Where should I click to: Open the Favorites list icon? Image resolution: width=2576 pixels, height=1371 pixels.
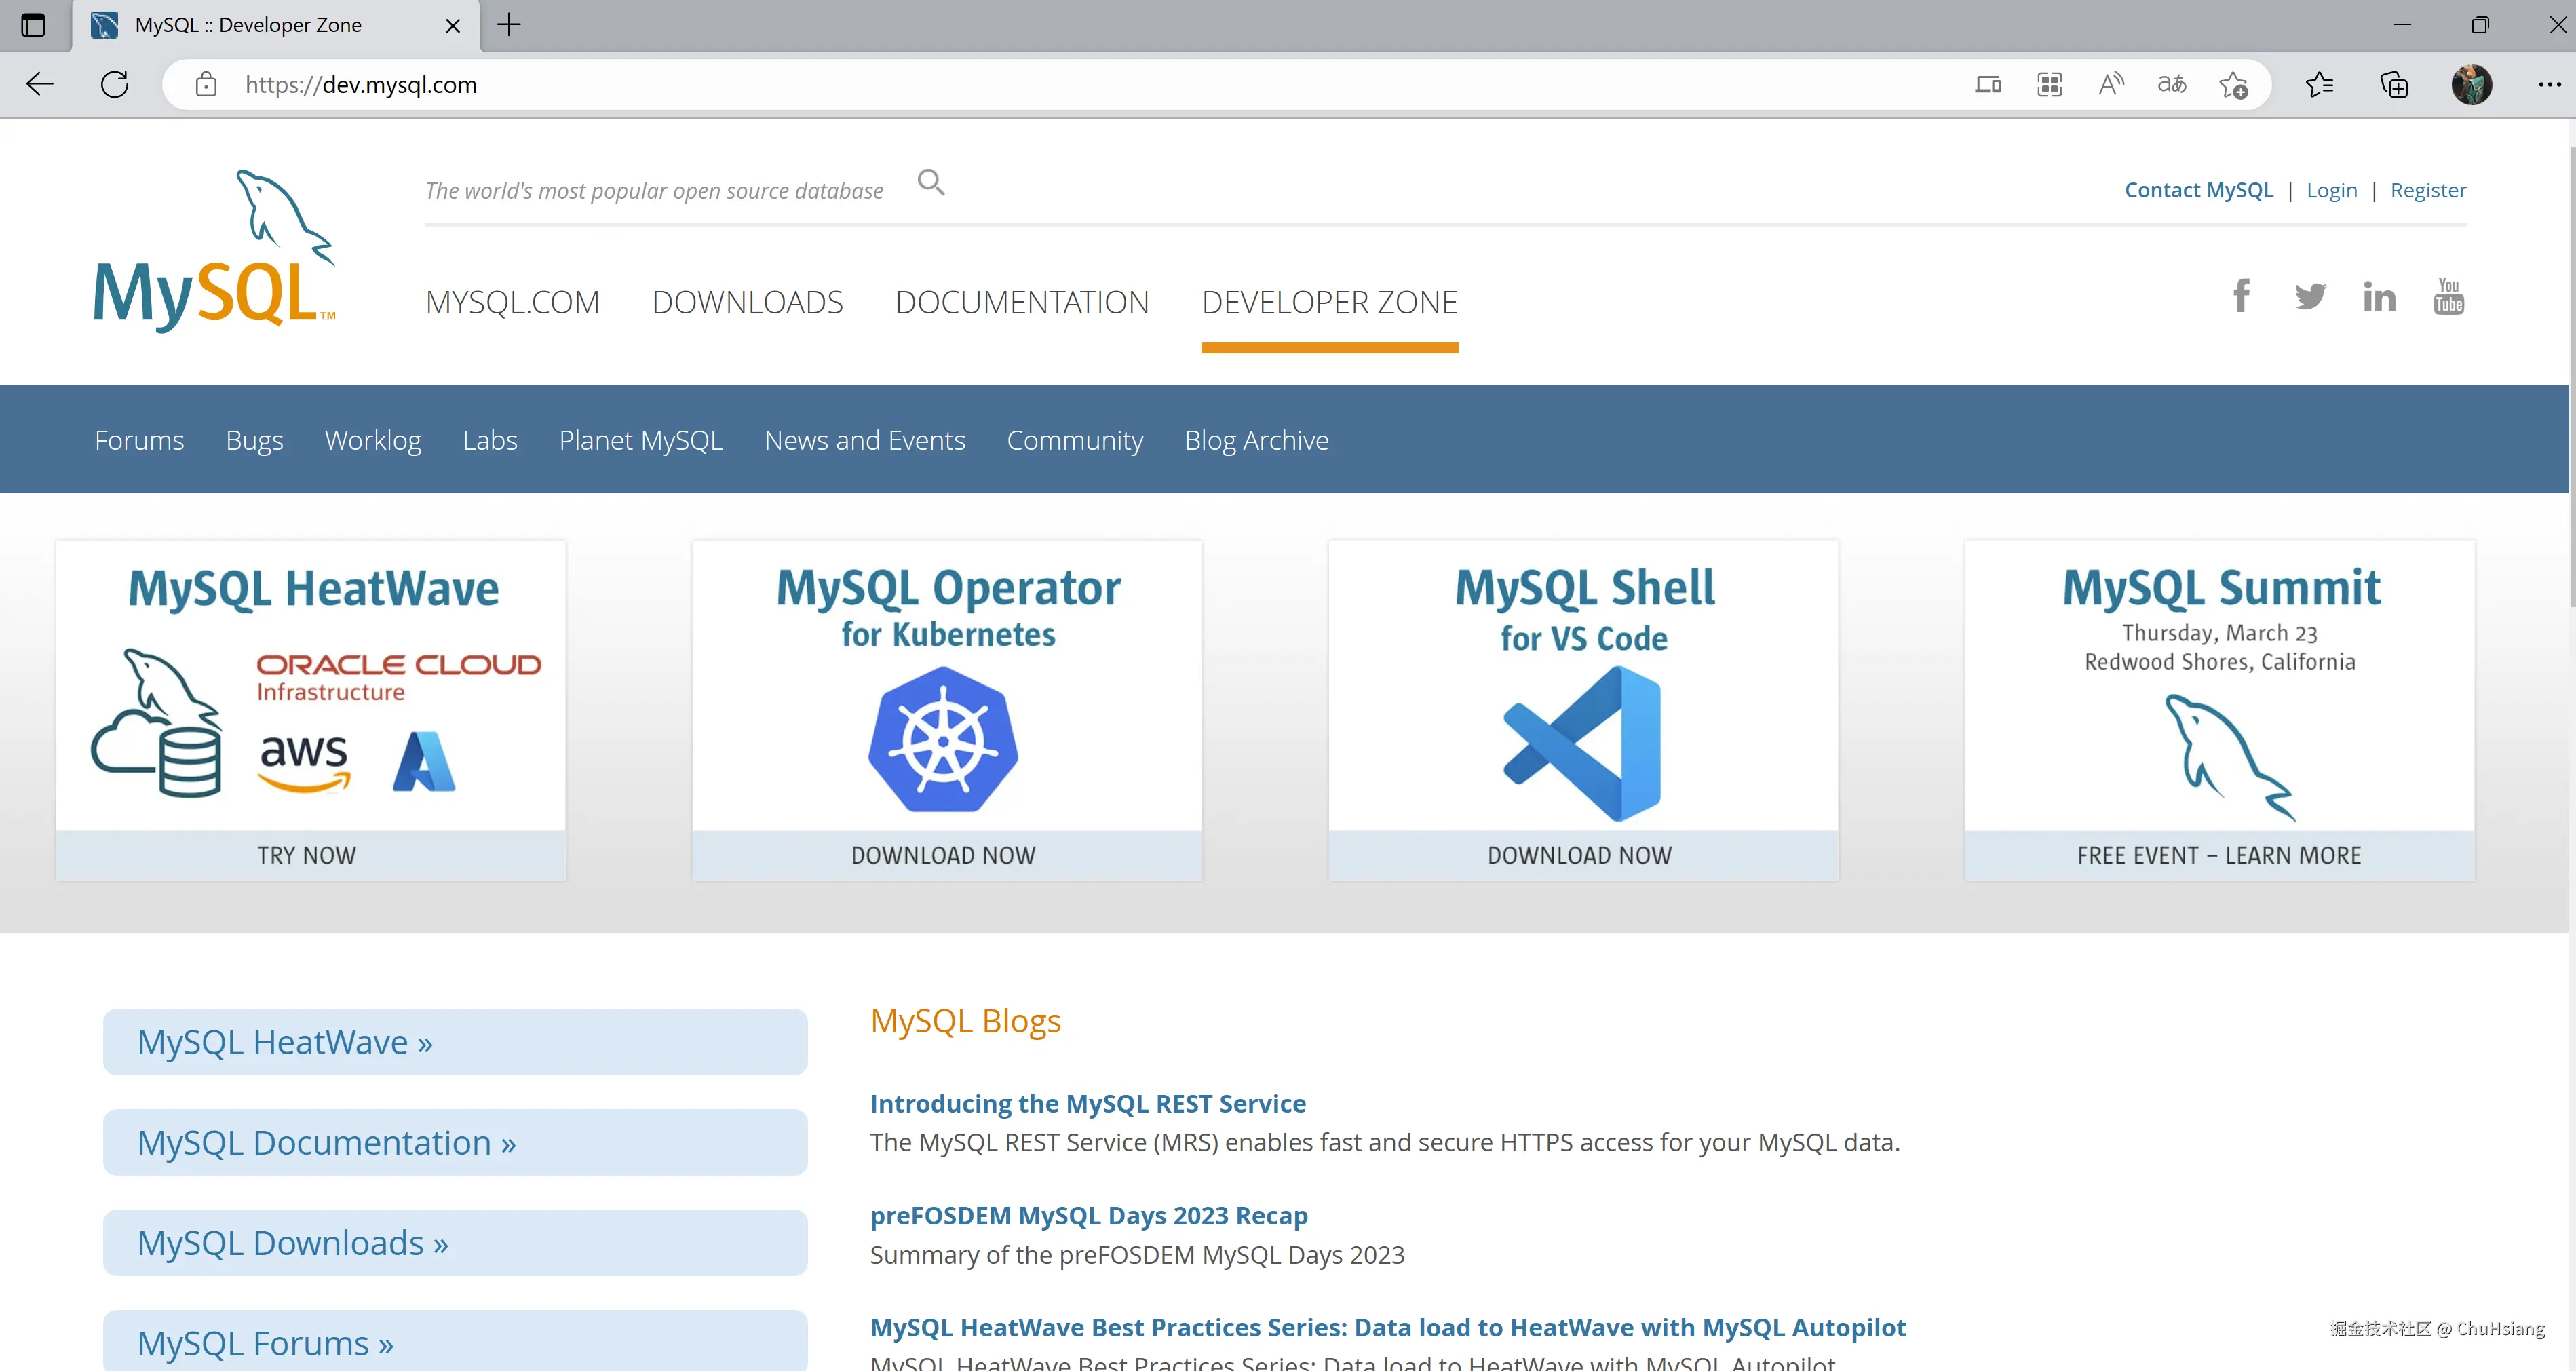point(2319,85)
